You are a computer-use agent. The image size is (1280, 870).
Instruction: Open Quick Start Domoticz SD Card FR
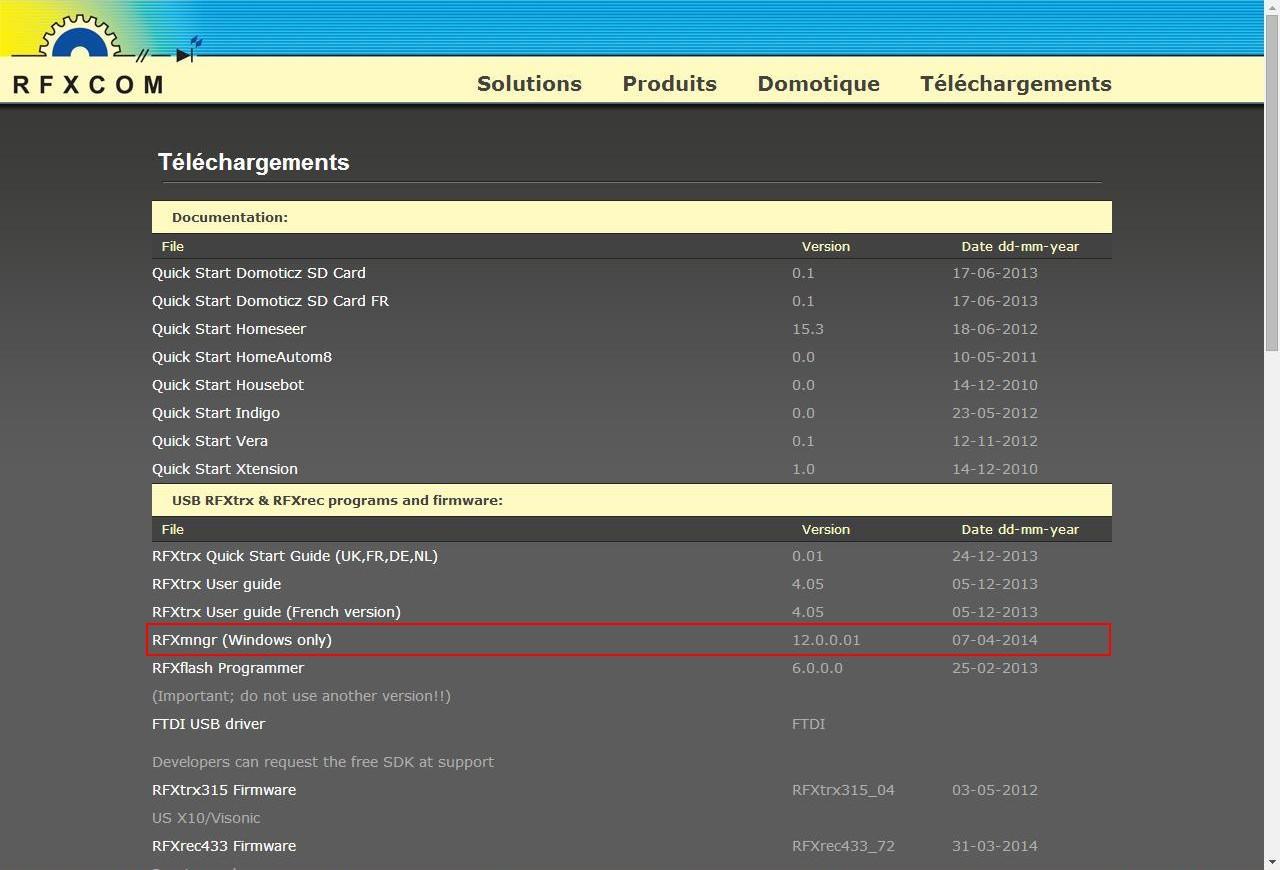pos(270,301)
